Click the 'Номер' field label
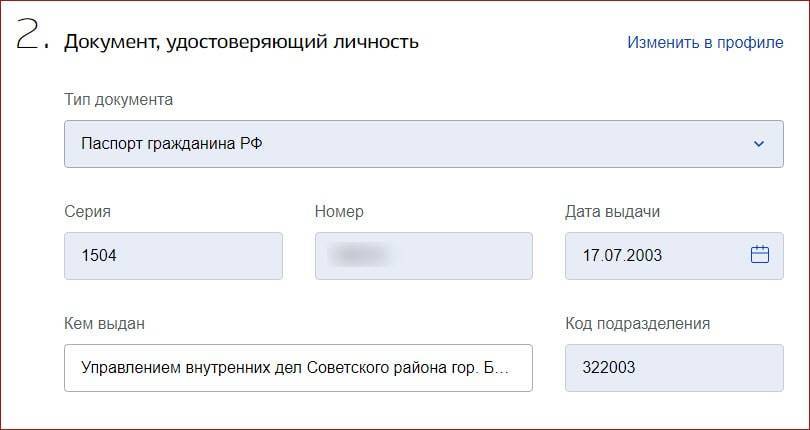The image size is (810, 430). click(339, 212)
